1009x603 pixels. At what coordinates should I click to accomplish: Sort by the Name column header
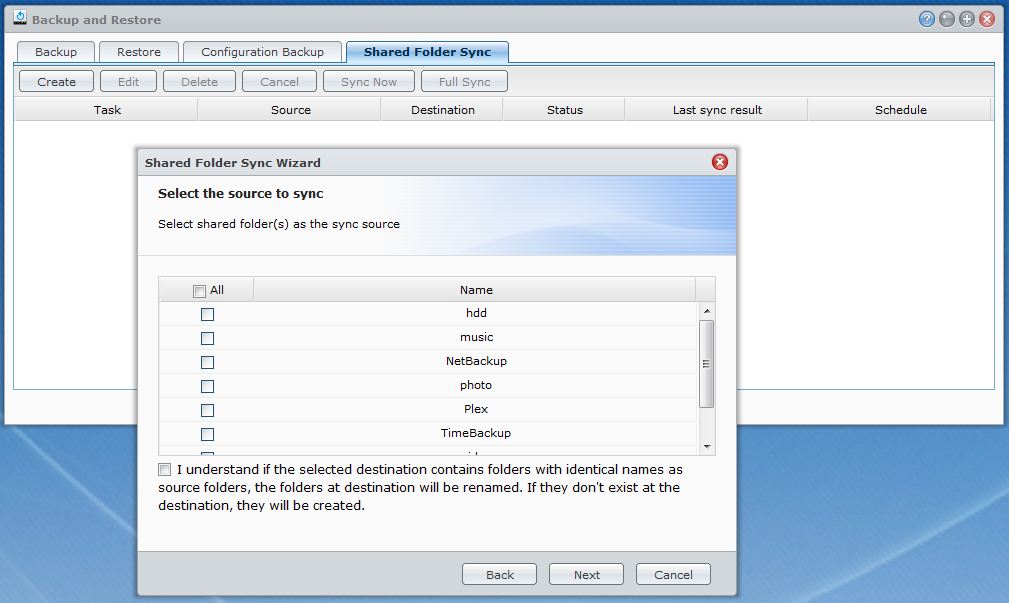(476, 290)
